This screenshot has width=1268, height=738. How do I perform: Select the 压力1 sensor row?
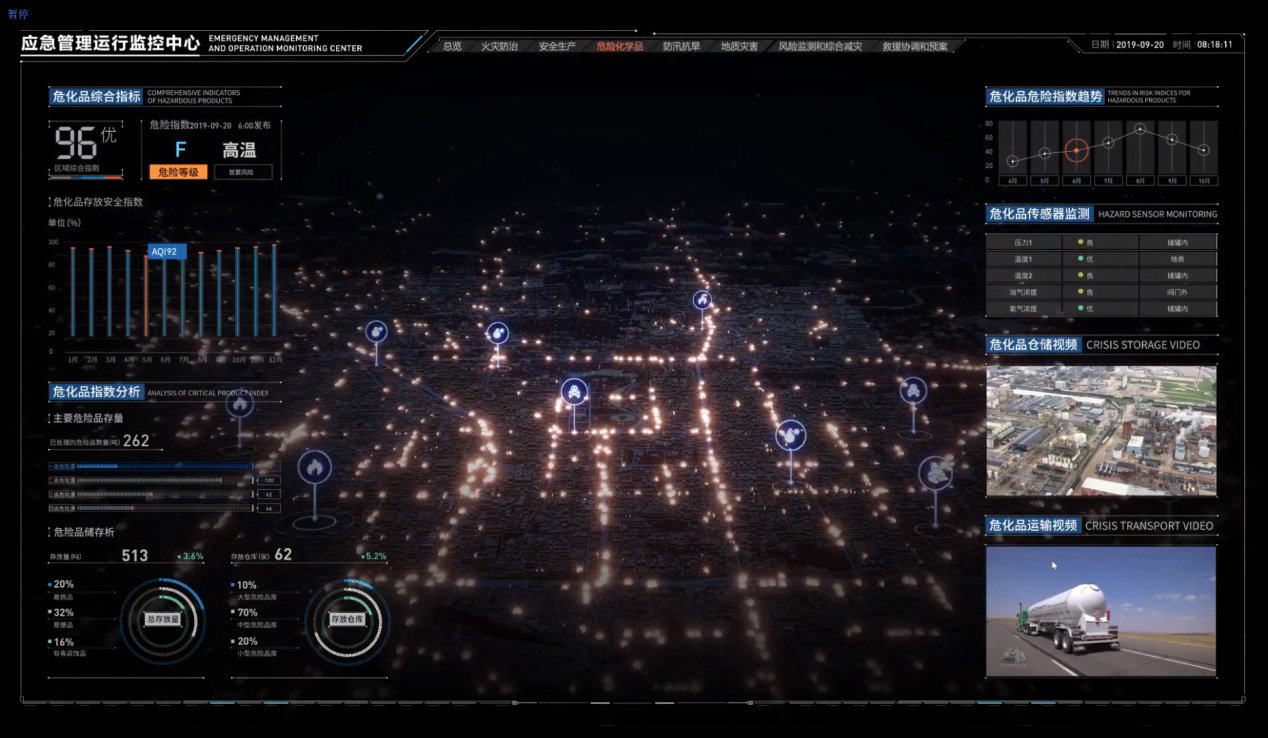pos(1101,242)
